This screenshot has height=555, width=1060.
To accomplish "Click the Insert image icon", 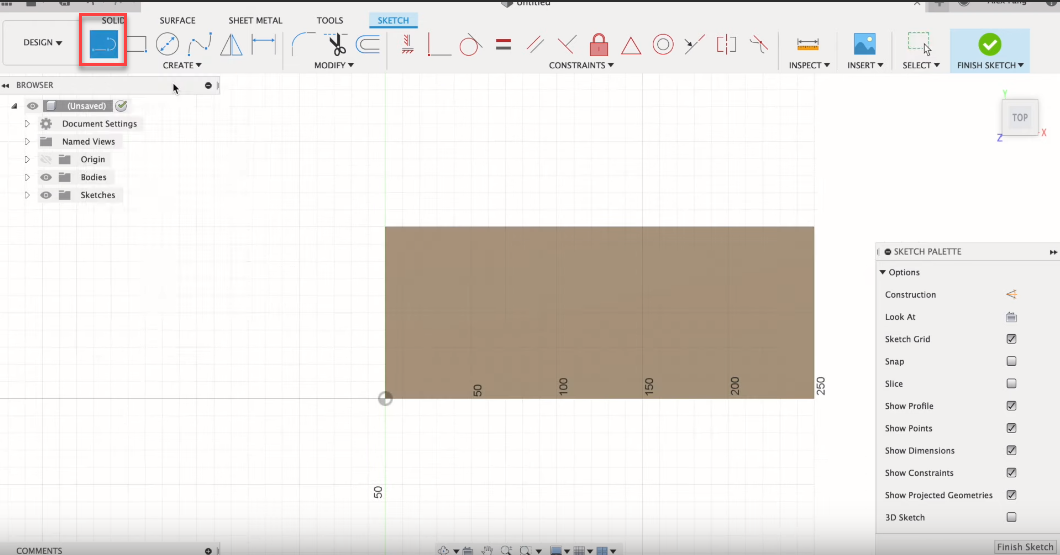I will (865, 44).
